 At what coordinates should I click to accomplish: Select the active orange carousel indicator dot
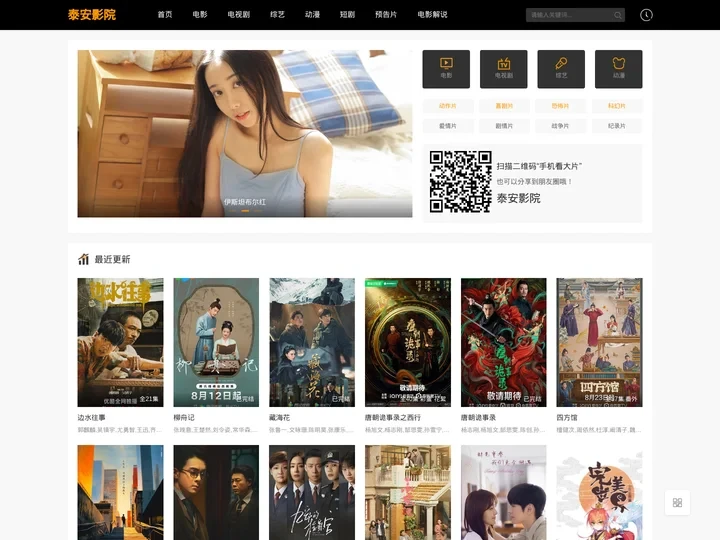click(245, 211)
